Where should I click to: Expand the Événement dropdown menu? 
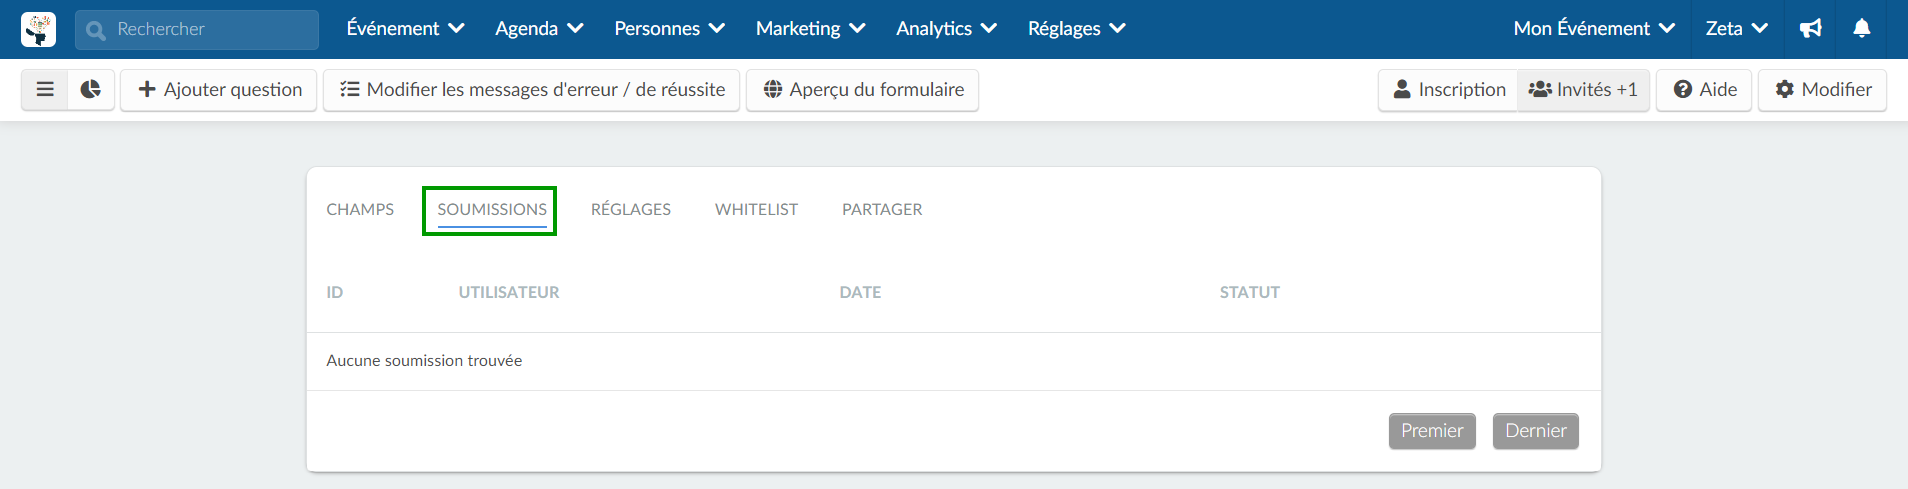point(405,29)
